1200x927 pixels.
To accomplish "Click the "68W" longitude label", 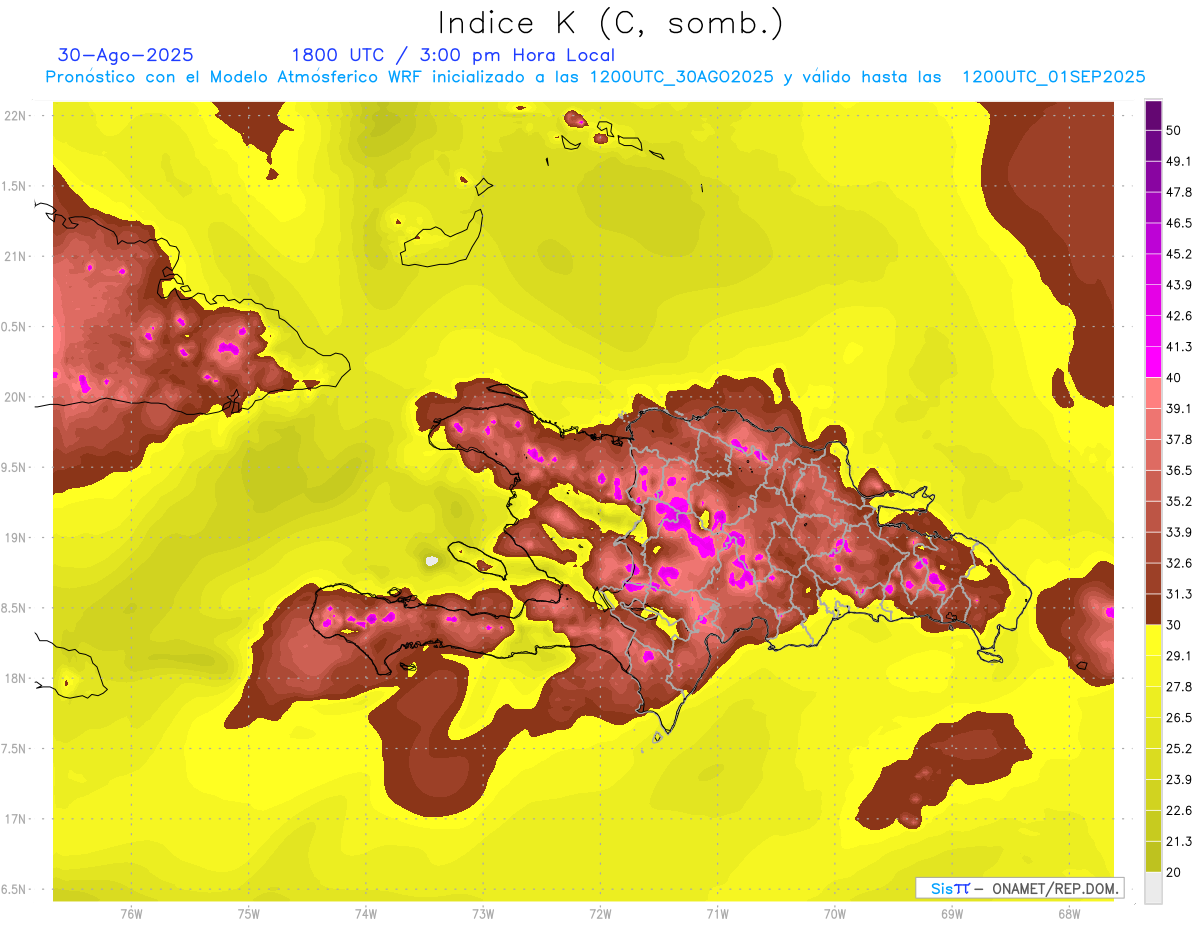I will click(1069, 914).
